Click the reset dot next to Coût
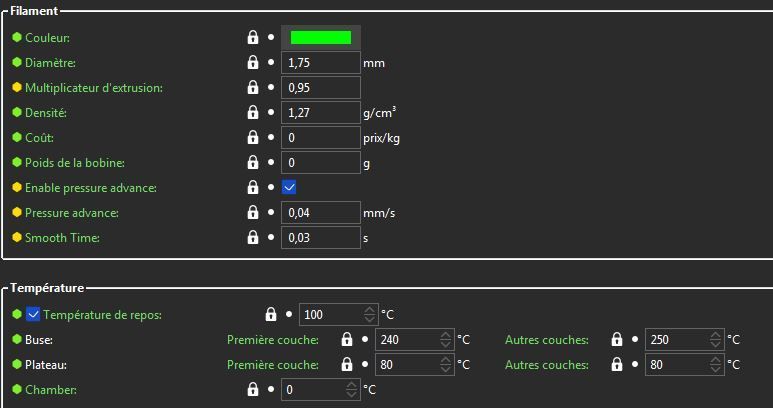773x408 pixels. point(271,137)
